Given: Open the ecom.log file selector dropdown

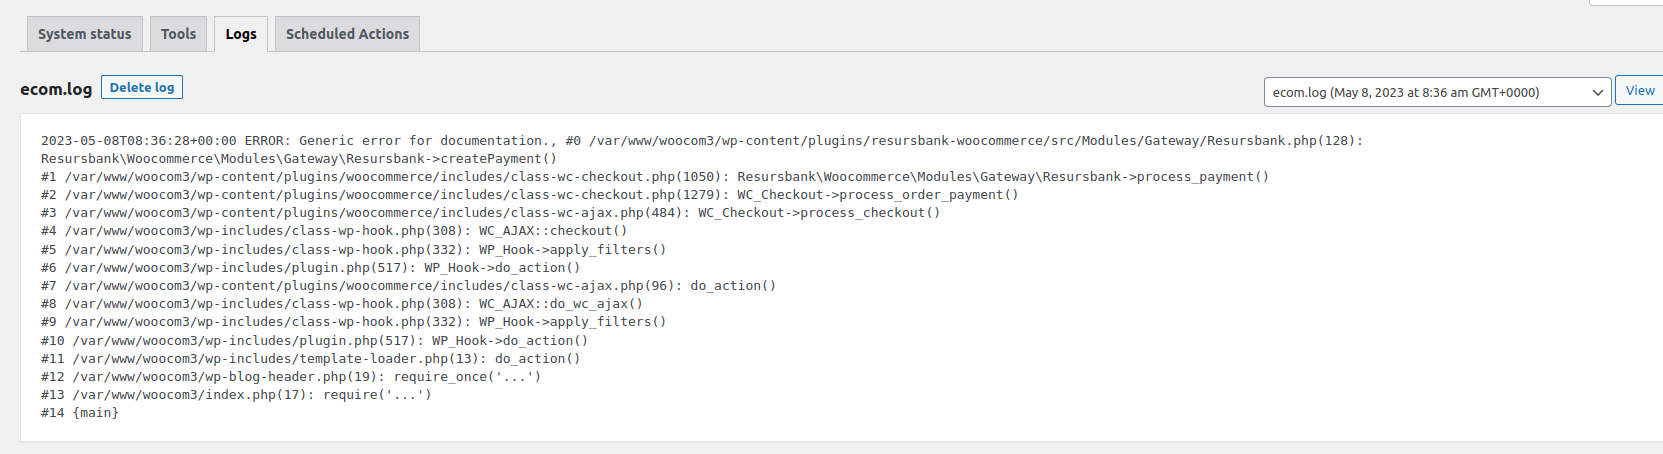Looking at the screenshot, I should coord(1437,92).
